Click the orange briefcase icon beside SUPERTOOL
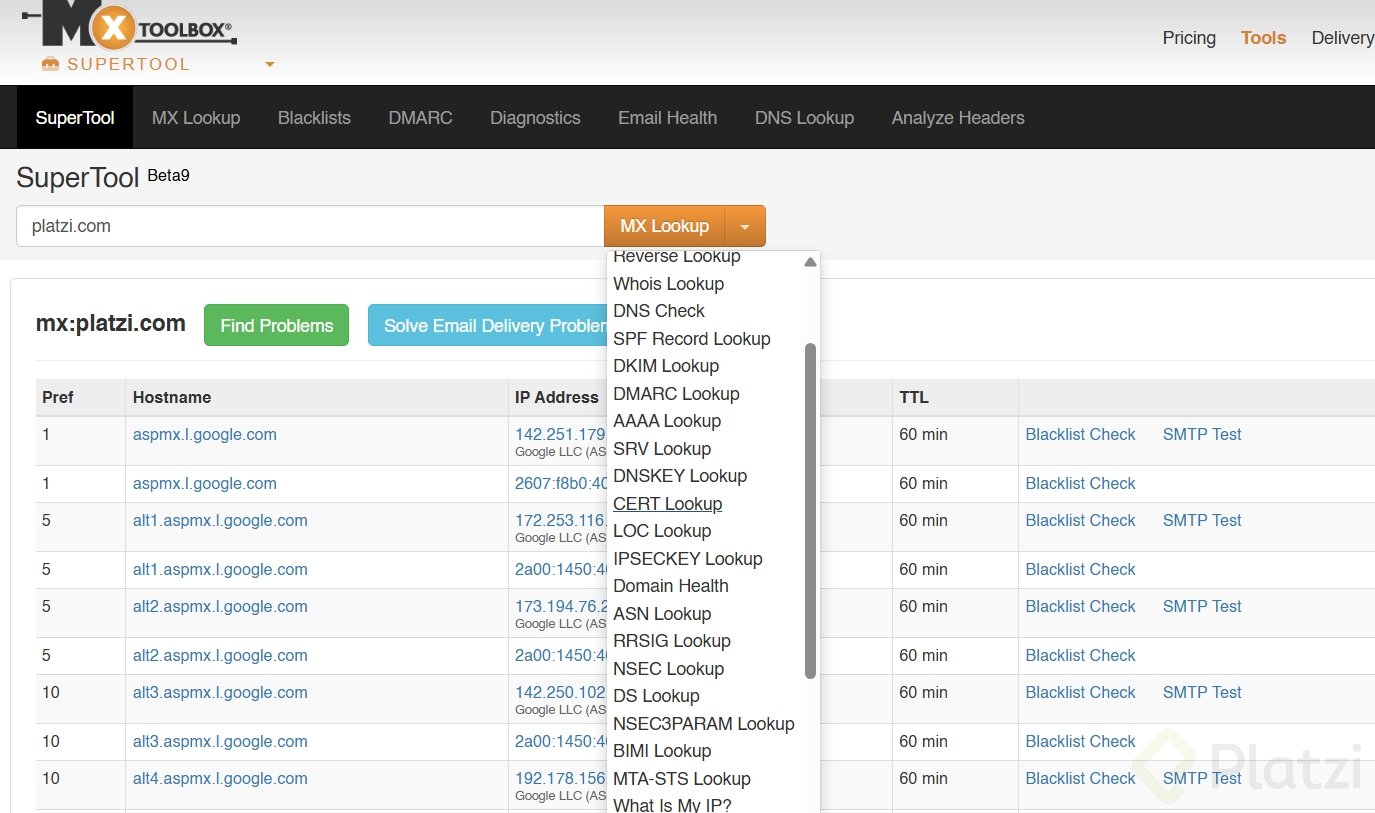Screen dimensions: 1375x813 (x=50, y=64)
